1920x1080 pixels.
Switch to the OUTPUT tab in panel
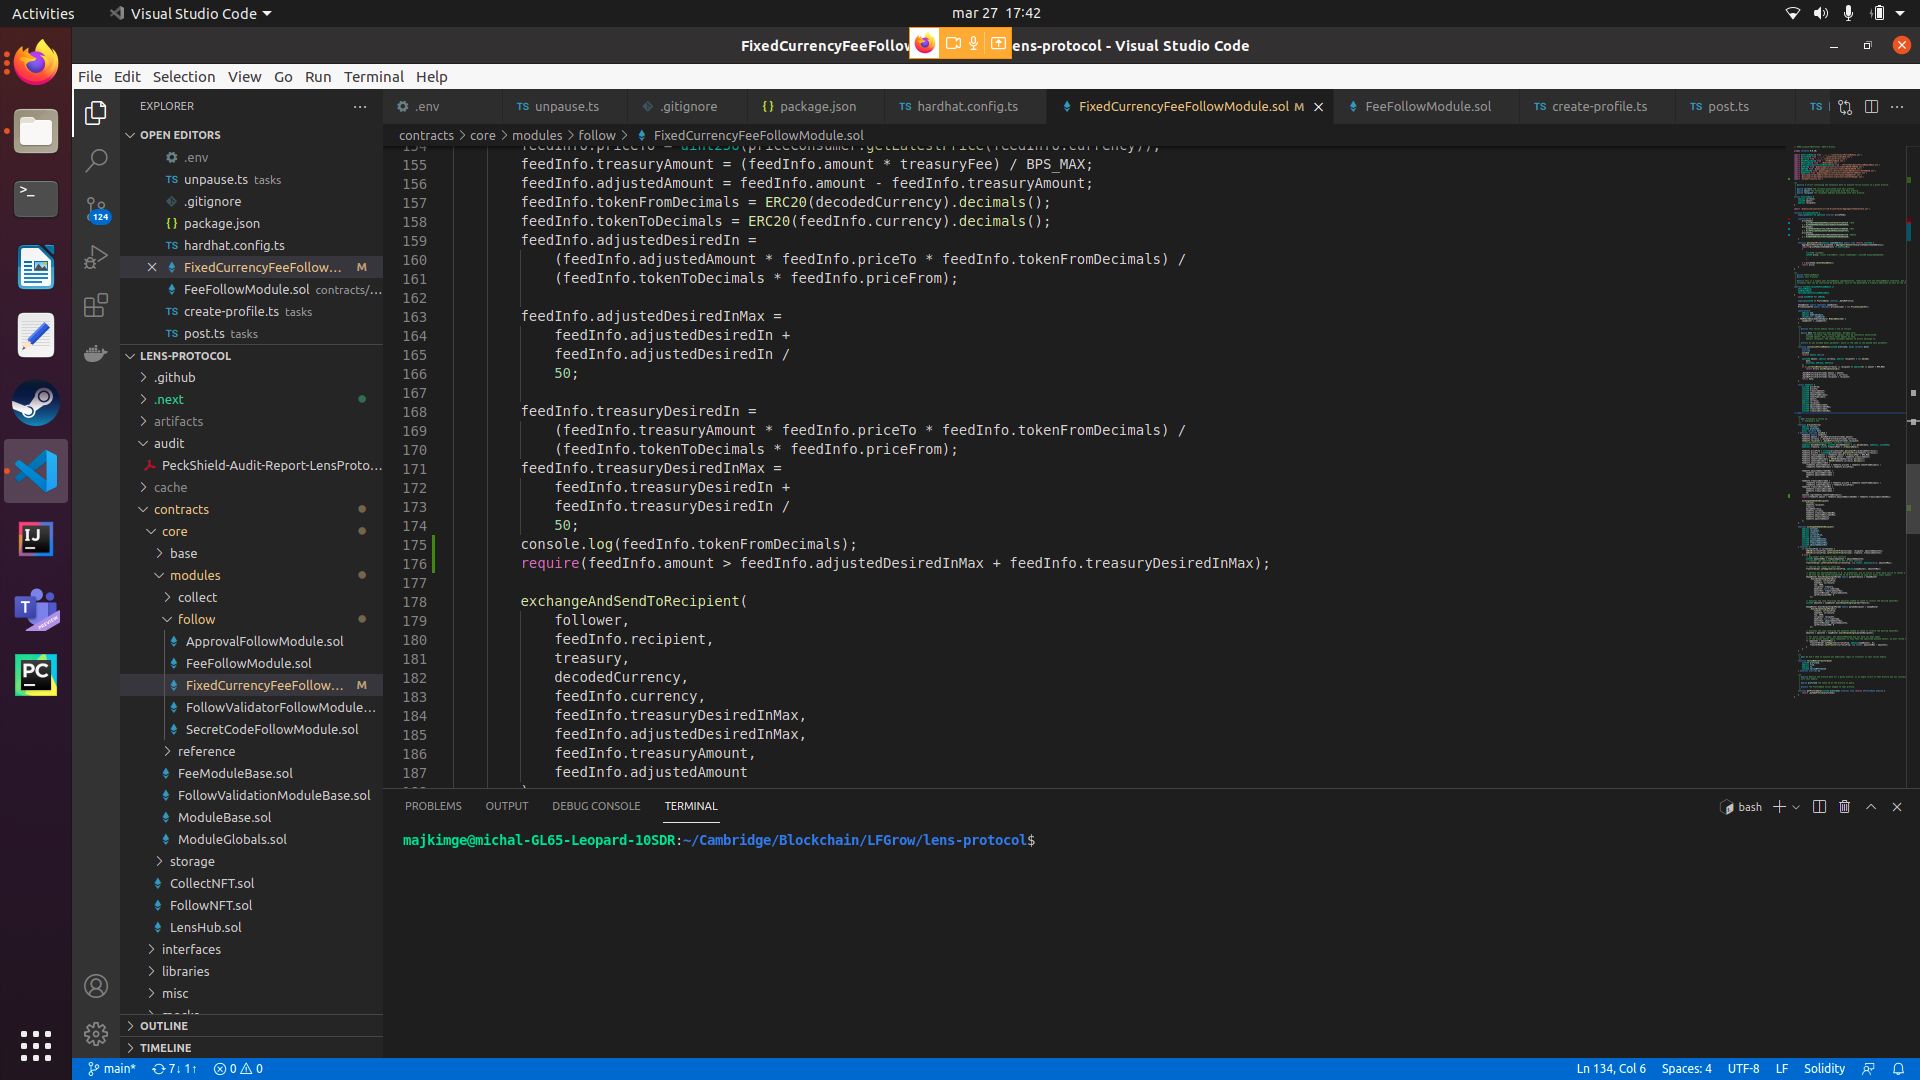506,806
